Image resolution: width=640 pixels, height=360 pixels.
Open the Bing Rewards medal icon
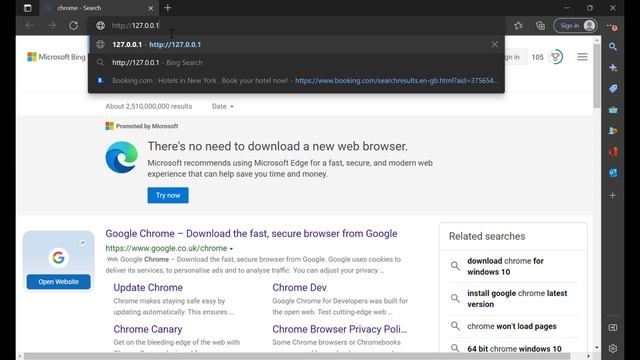[x=556, y=57]
